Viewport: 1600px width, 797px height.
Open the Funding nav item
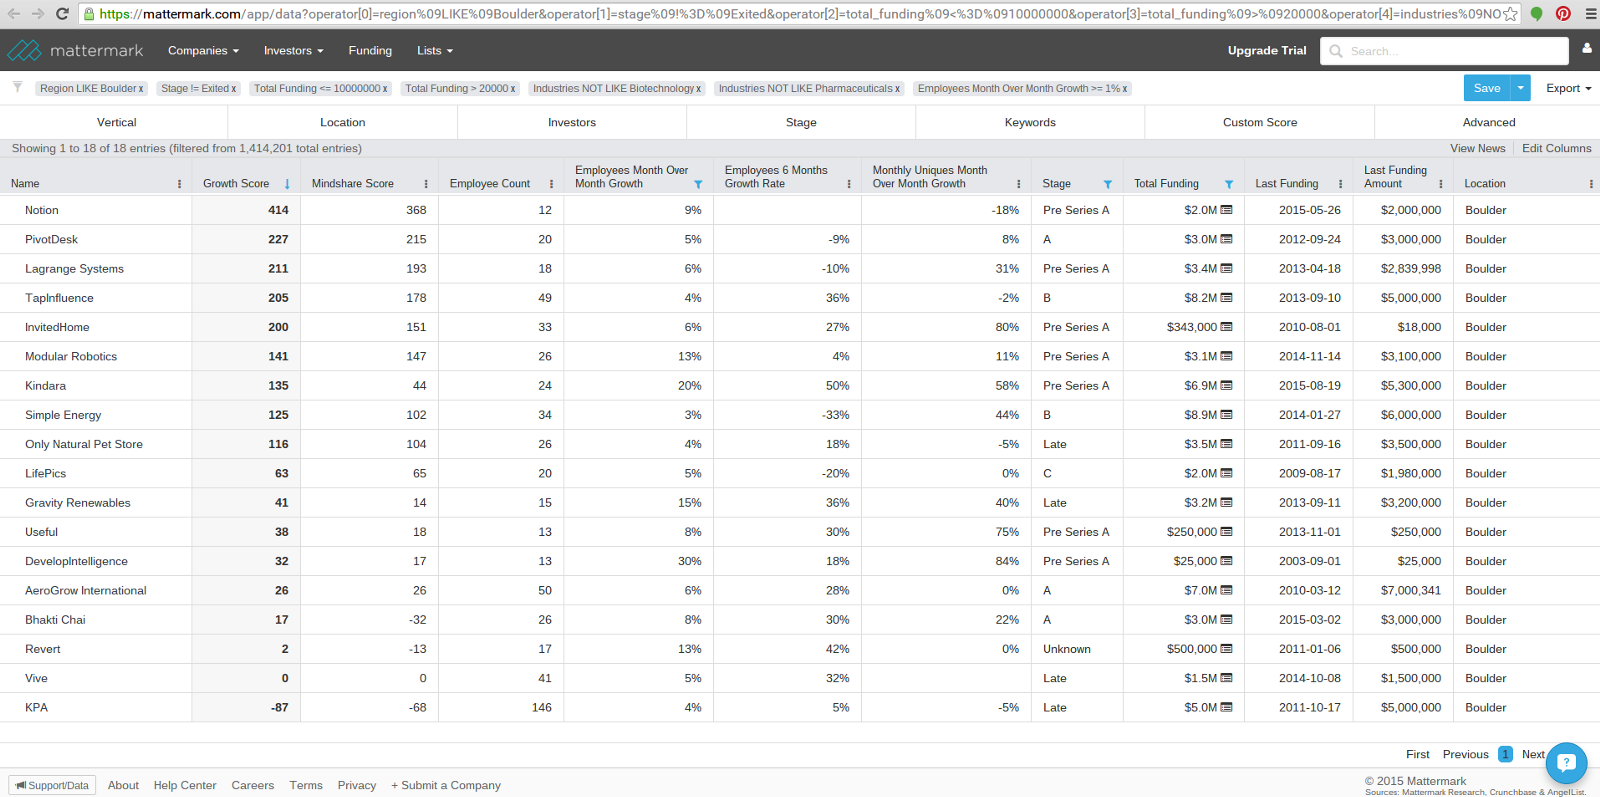pos(370,50)
